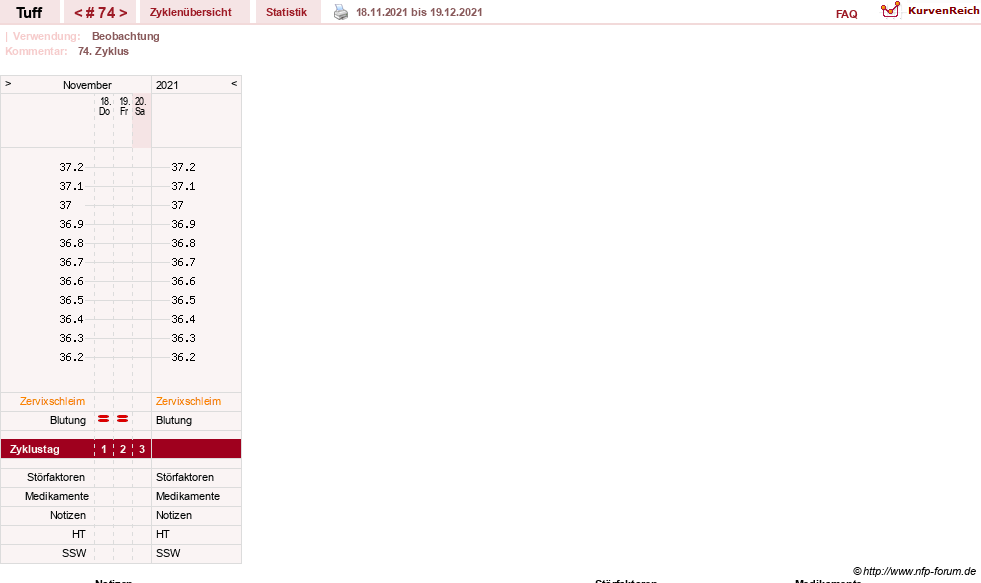The image size is (981, 583).
Task: Click cycle day 2 in Zyklustag row
Action: coord(123,449)
